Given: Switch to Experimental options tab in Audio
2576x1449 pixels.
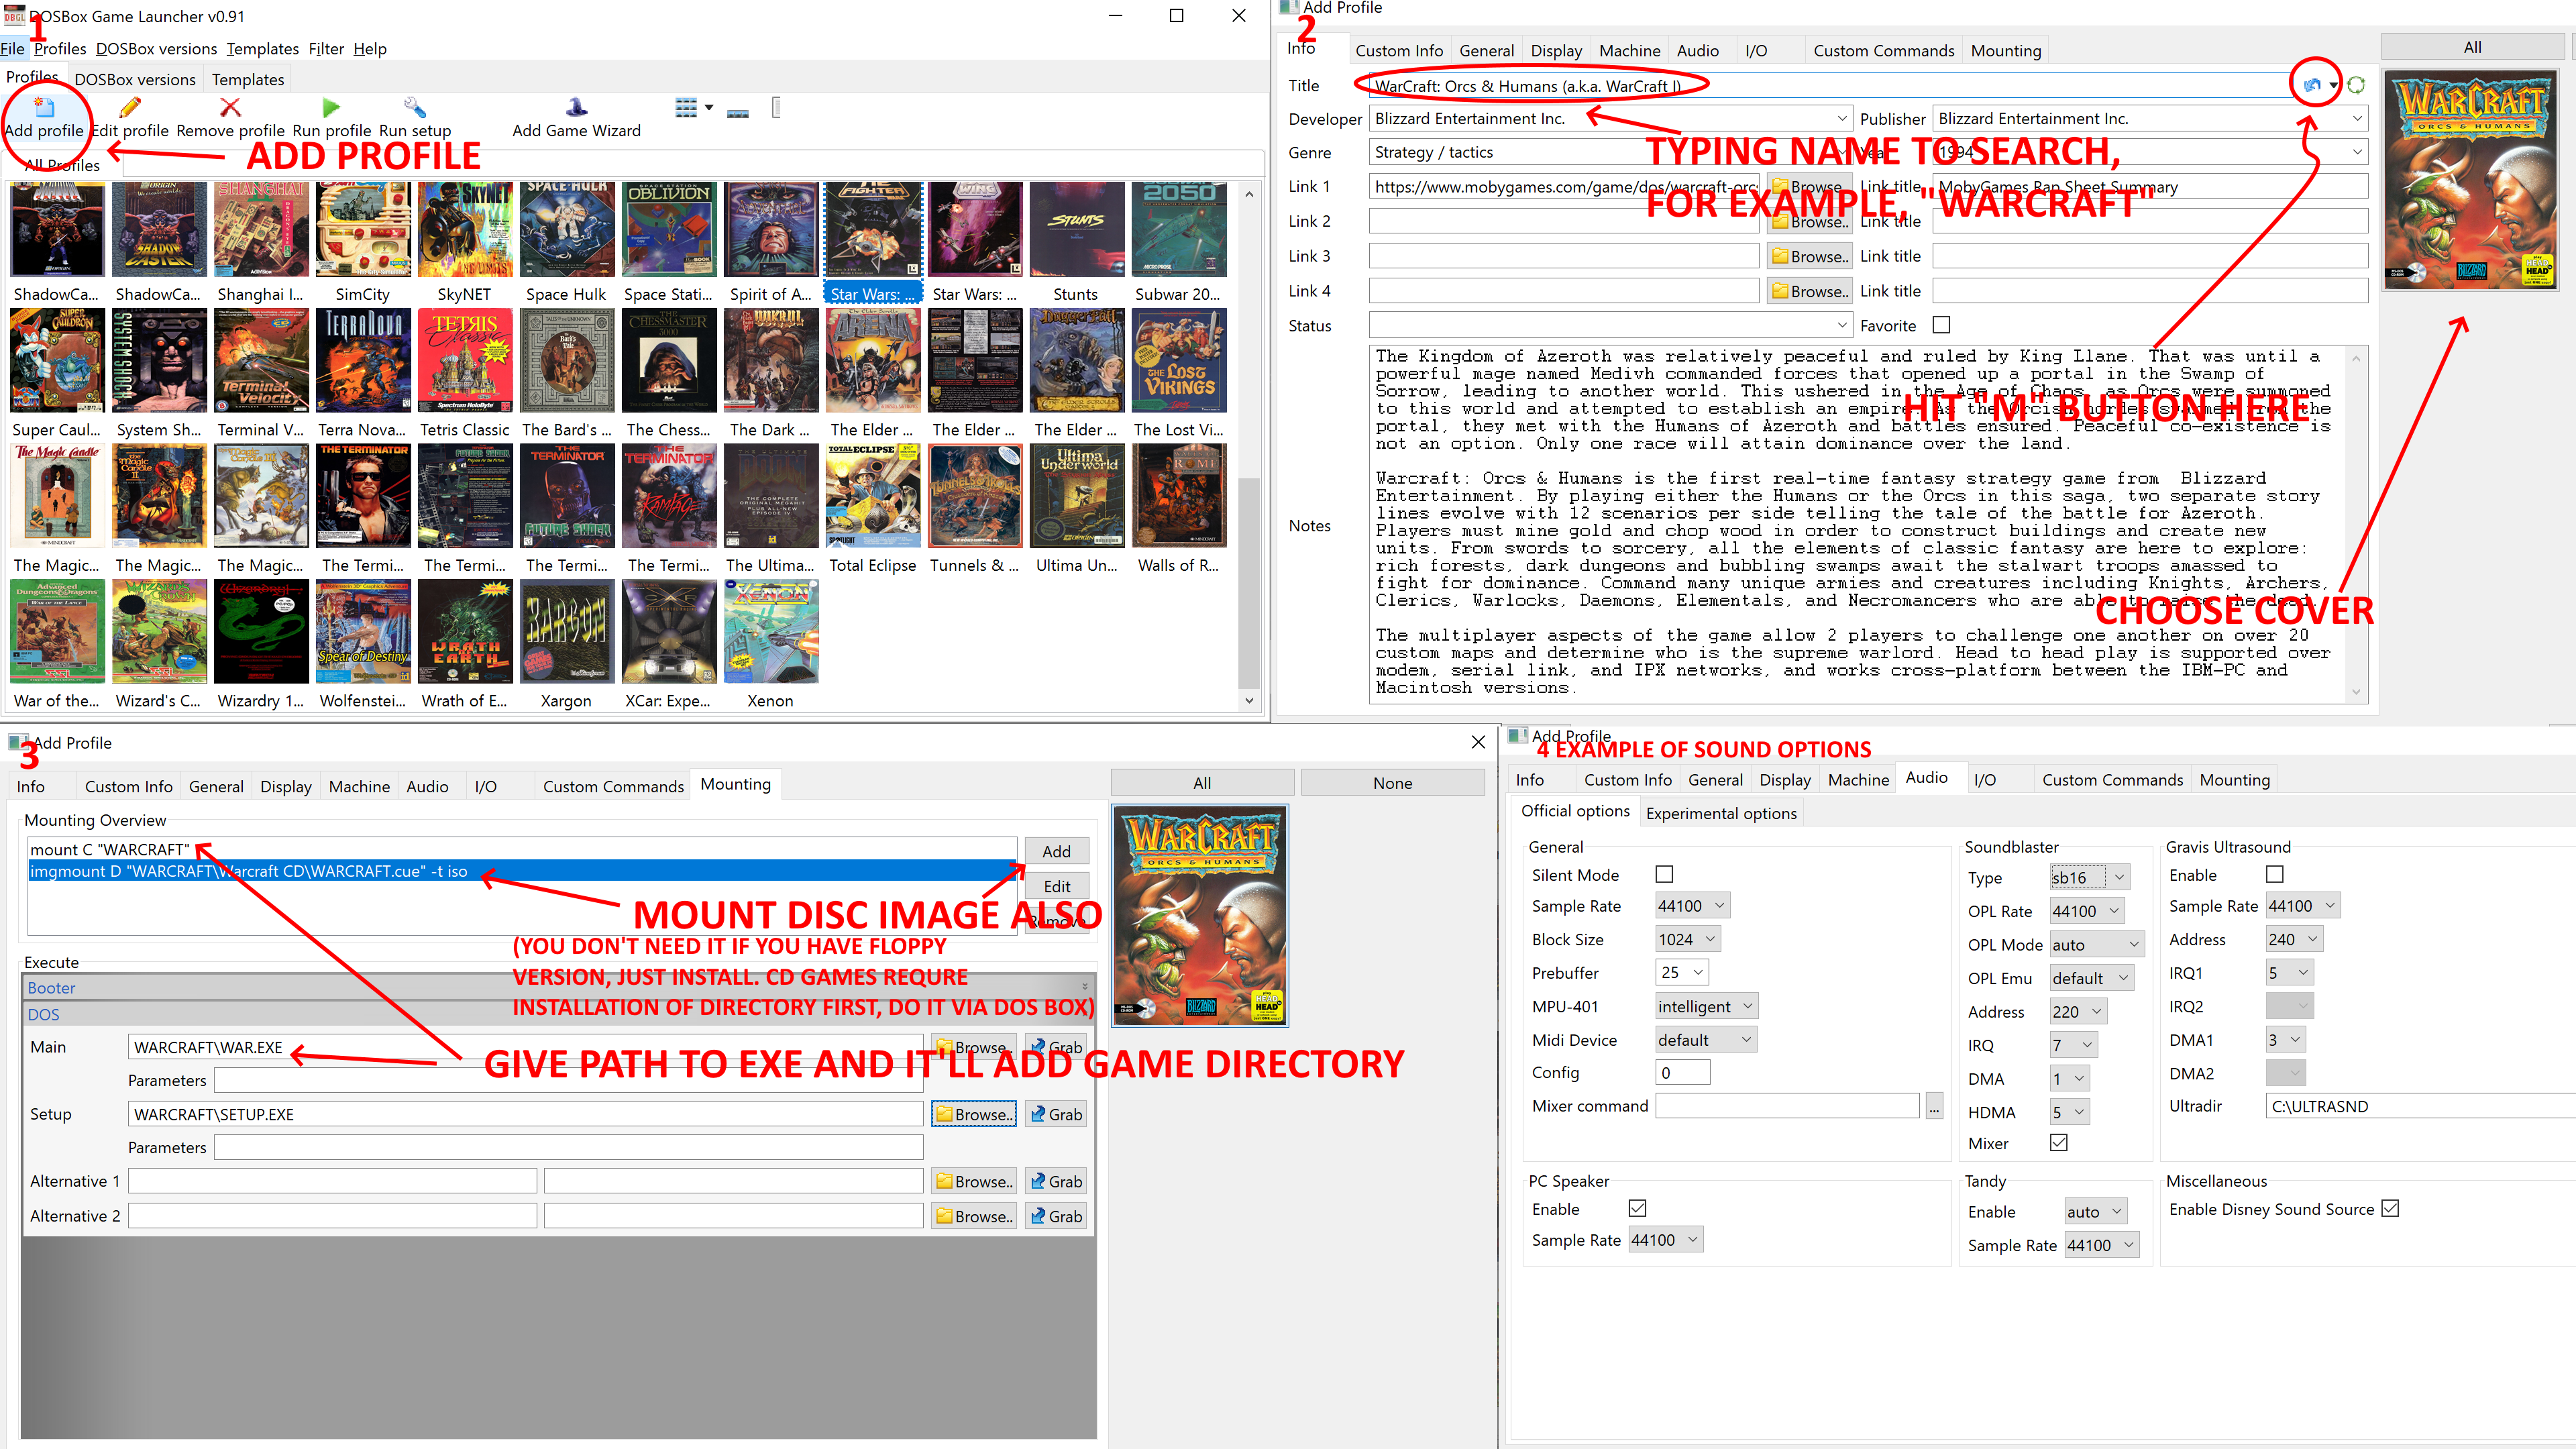Looking at the screenshot, I should pyautogui.click(x=1721, y=813).
